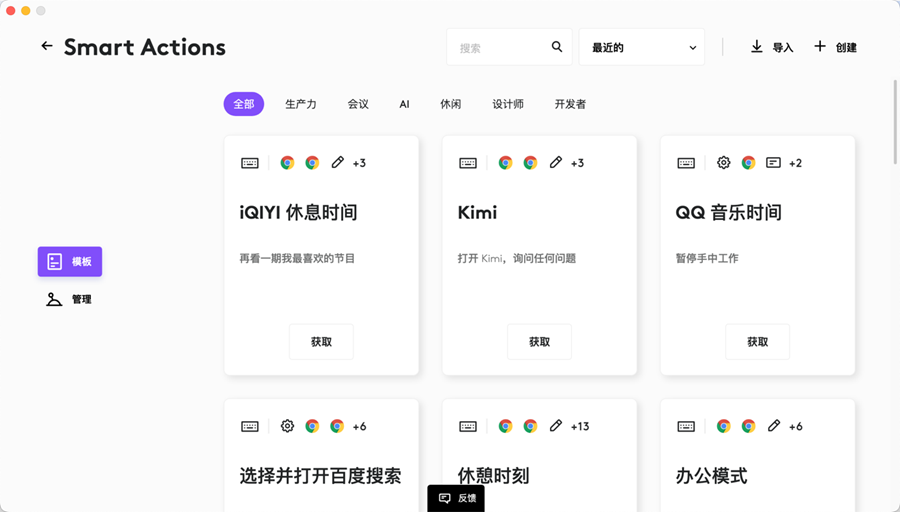Image resolution: width=900 pixels, height=512 pixels.
Task: Select the 生产力 category tab
Action: tap(301, 104)
